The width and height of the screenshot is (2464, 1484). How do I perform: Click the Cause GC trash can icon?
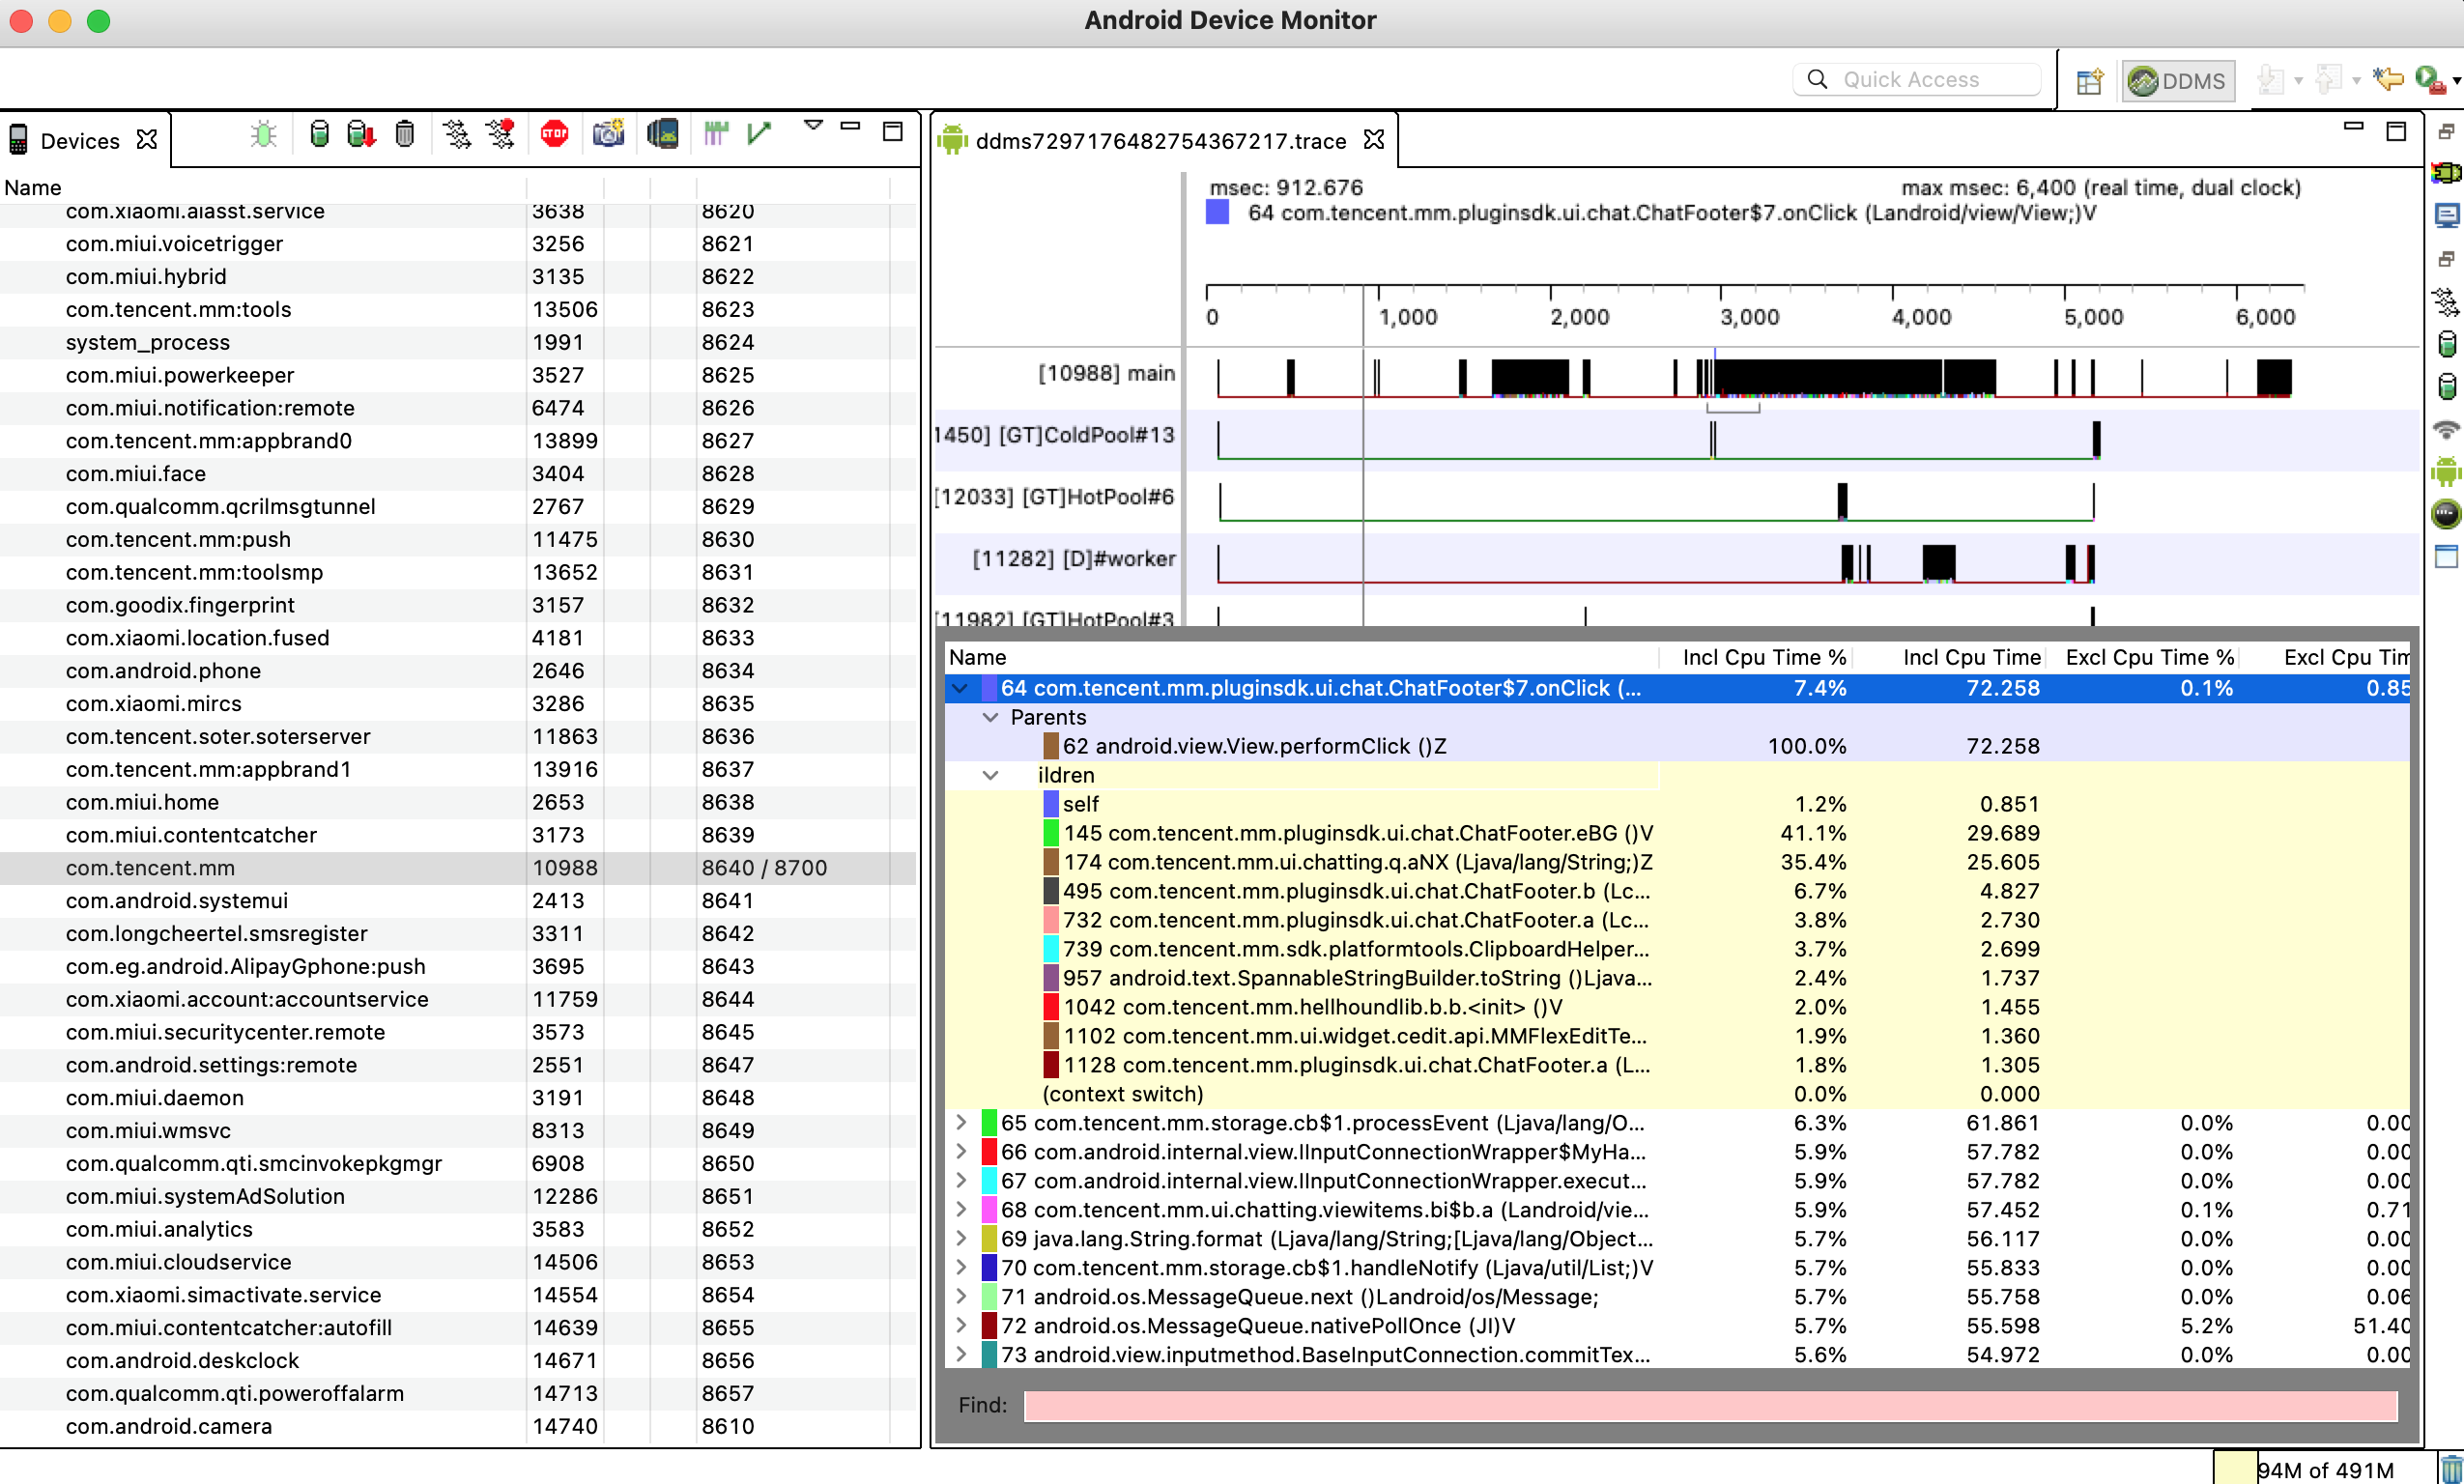click(x=405, y=134)
